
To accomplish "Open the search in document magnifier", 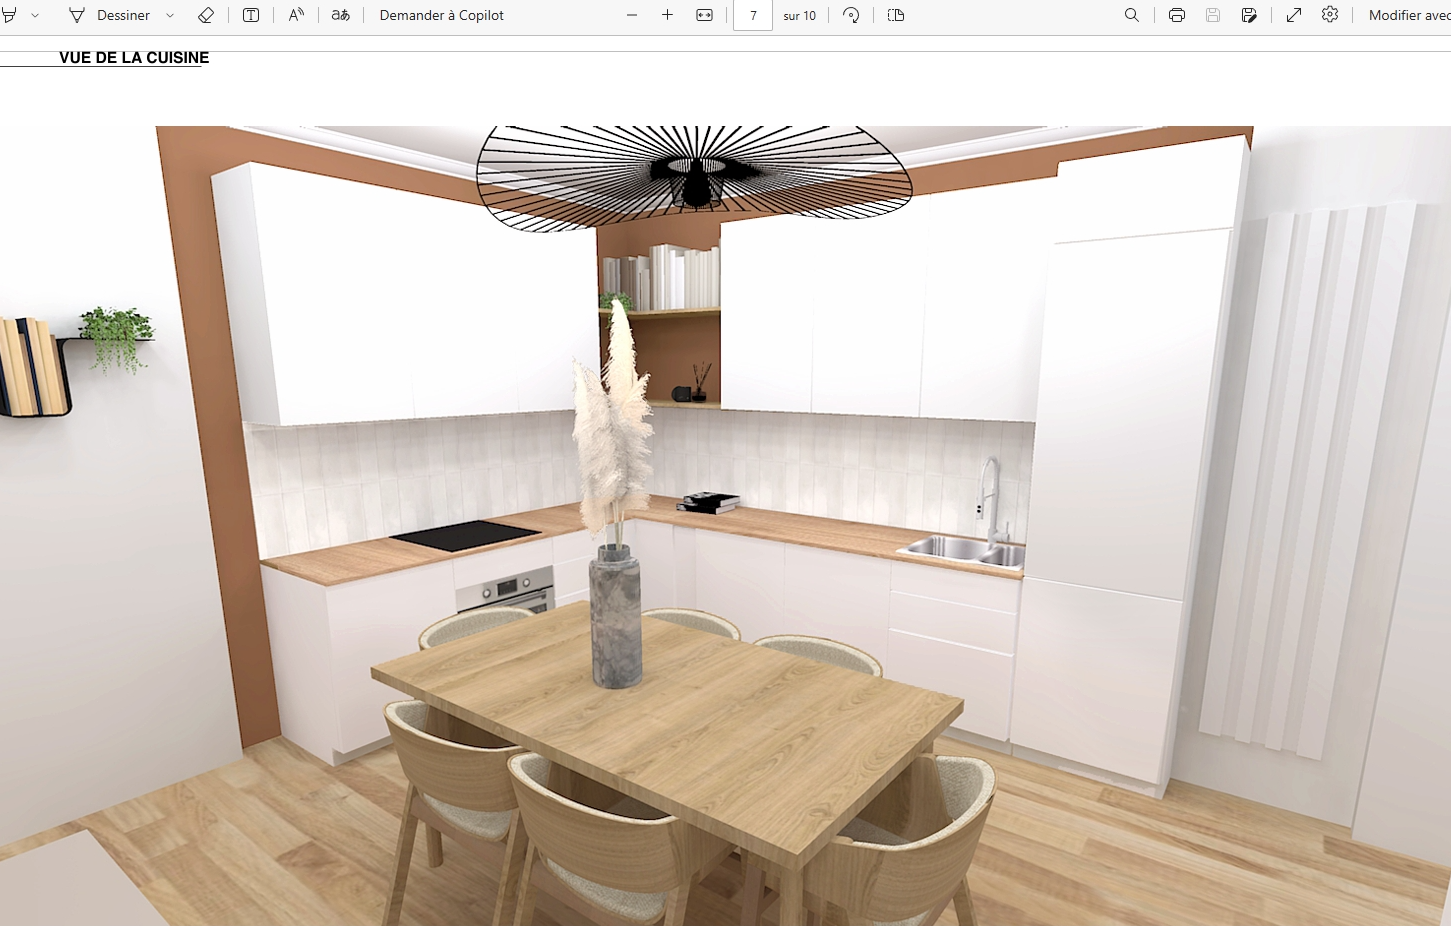I will 1132,15.
